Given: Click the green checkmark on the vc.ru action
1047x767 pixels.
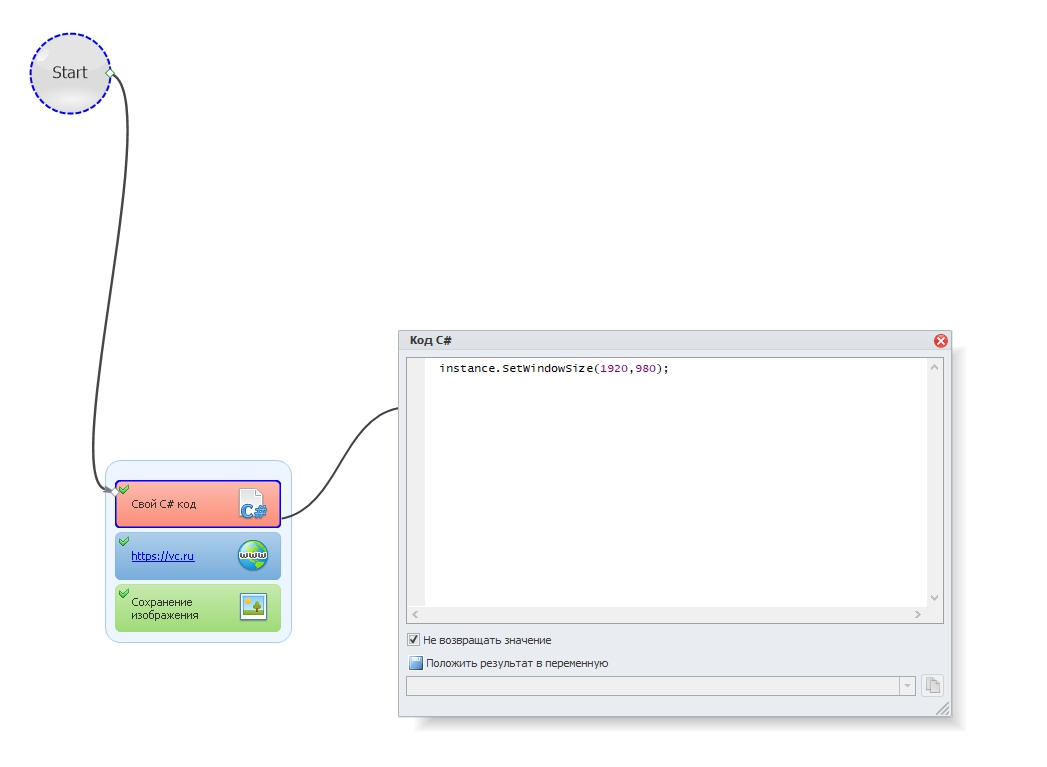Looking at the screenshot, I should point(124,541).
